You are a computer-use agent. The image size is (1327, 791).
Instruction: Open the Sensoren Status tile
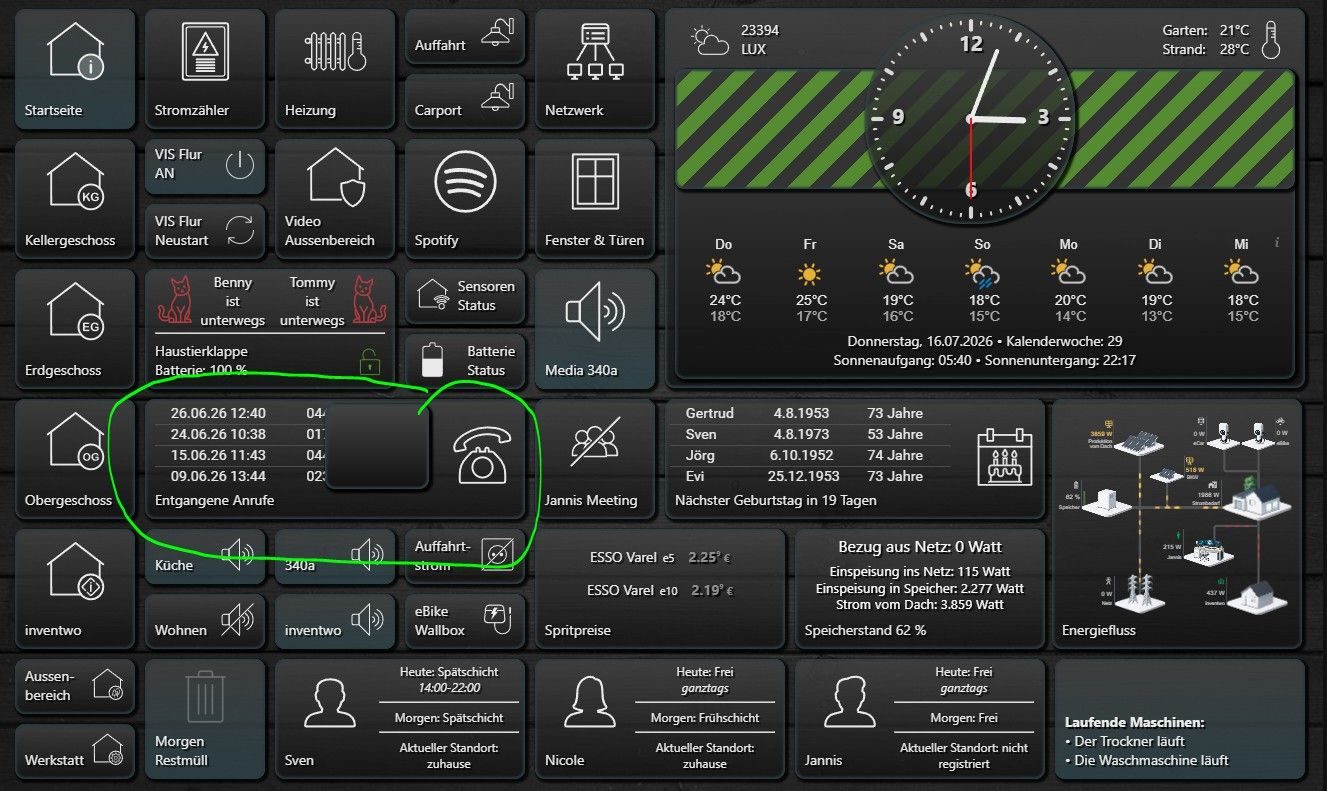click(465, 296)
